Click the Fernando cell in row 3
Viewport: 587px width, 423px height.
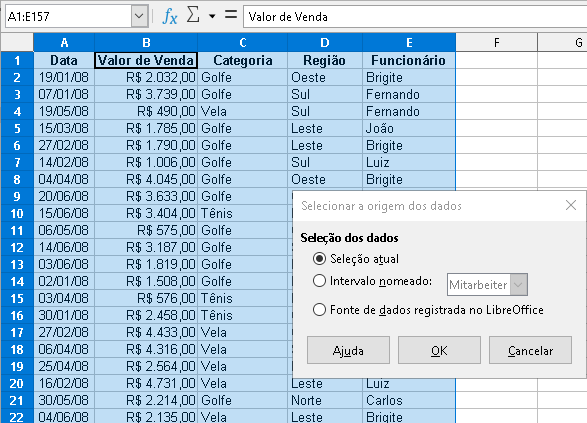tap(409, 94)
